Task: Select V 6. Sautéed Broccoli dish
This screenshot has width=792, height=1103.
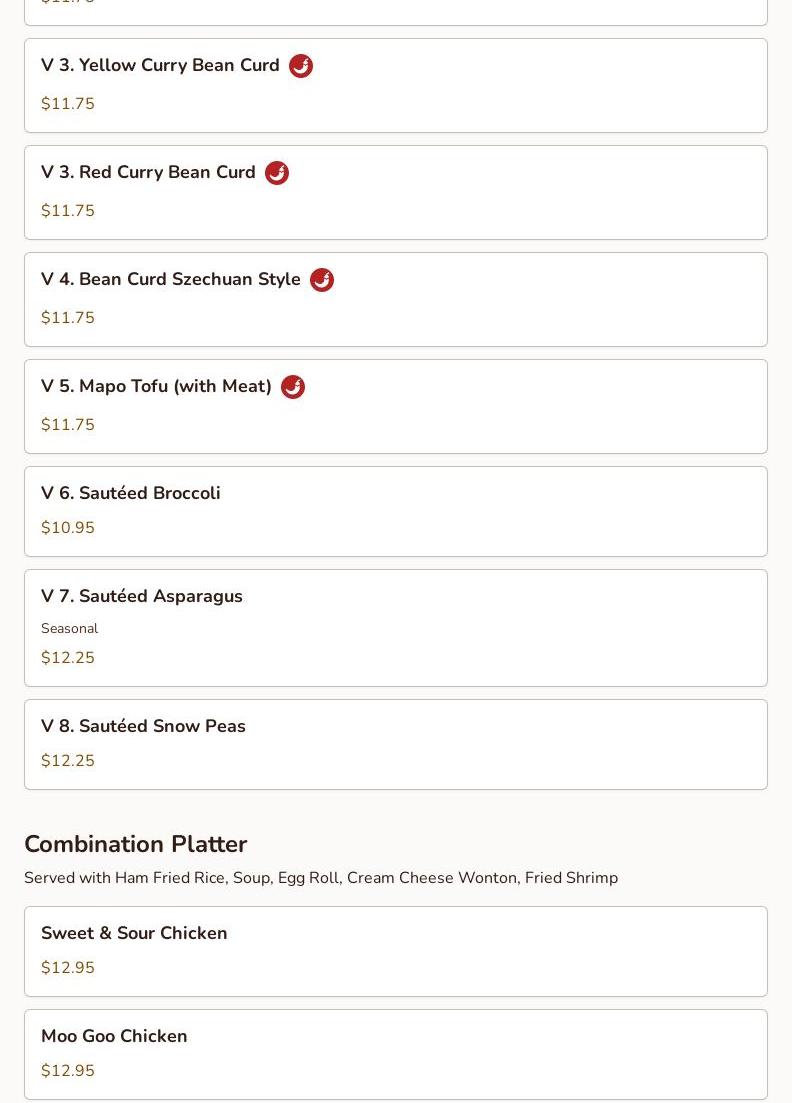Action: point(131,493)
